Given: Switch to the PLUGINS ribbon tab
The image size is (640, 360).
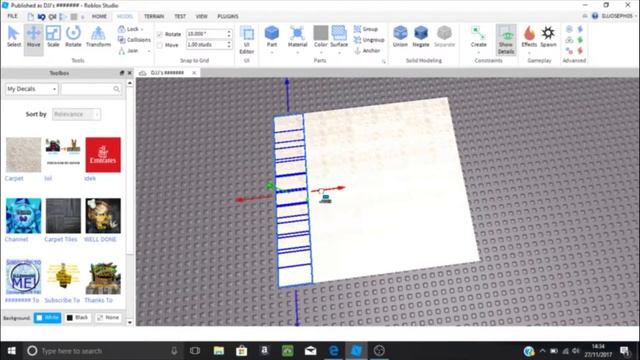Looking at the screenshot, I should (x=228, y=16).
